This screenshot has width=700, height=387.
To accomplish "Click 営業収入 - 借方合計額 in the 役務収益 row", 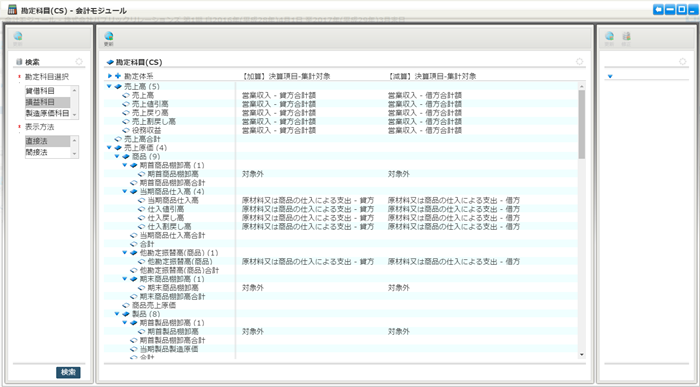I will point(425,130).
